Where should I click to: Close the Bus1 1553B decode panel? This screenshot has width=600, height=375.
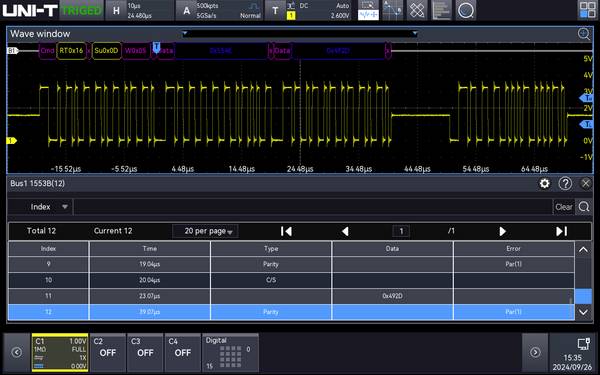[586, 184]
